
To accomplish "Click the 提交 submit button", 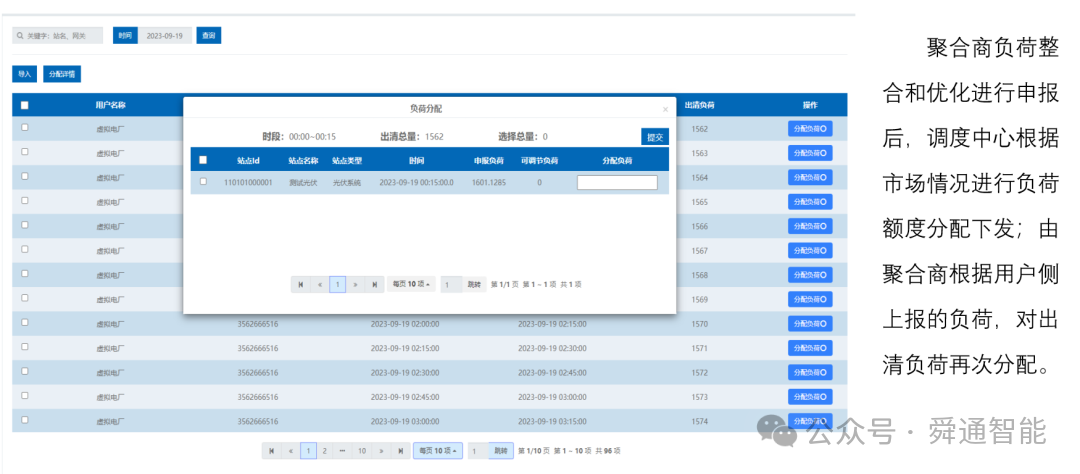I will pos(654,136).
